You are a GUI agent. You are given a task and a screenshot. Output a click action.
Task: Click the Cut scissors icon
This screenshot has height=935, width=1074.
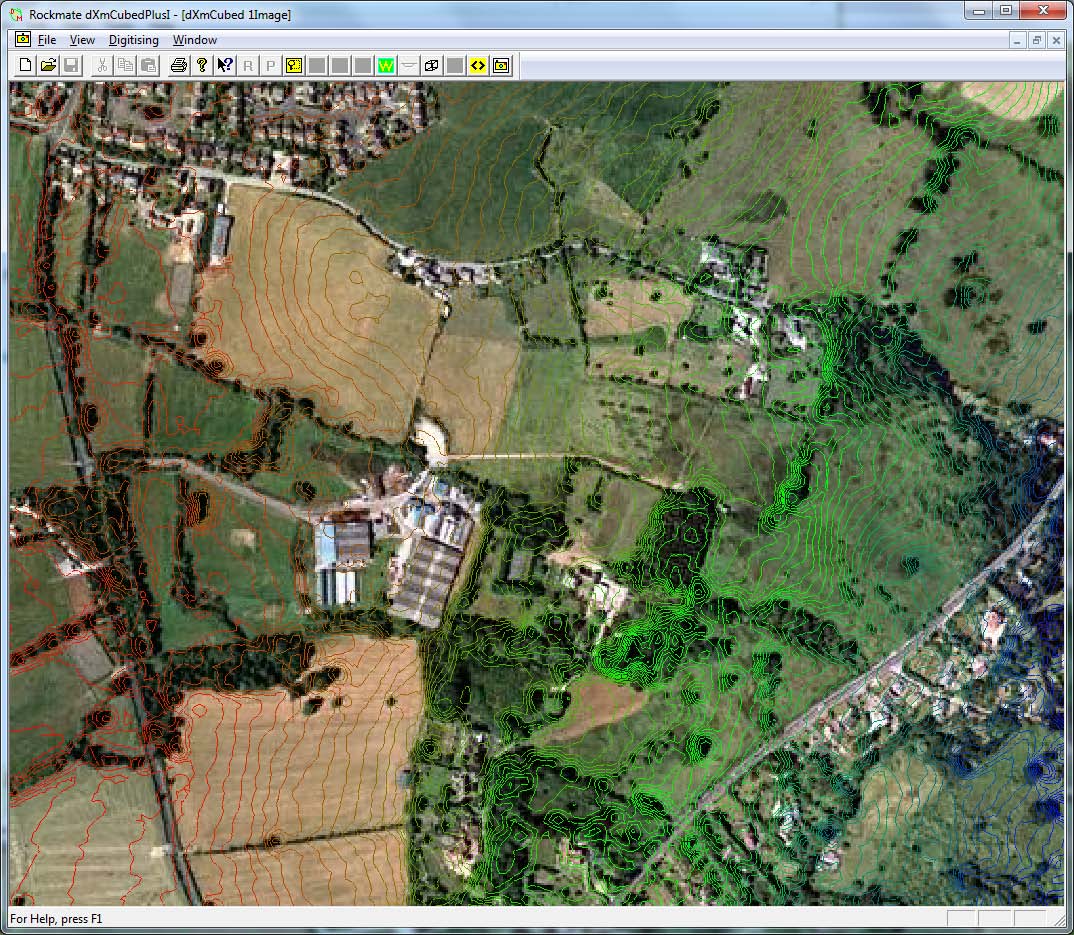click(x=101, y=65)
